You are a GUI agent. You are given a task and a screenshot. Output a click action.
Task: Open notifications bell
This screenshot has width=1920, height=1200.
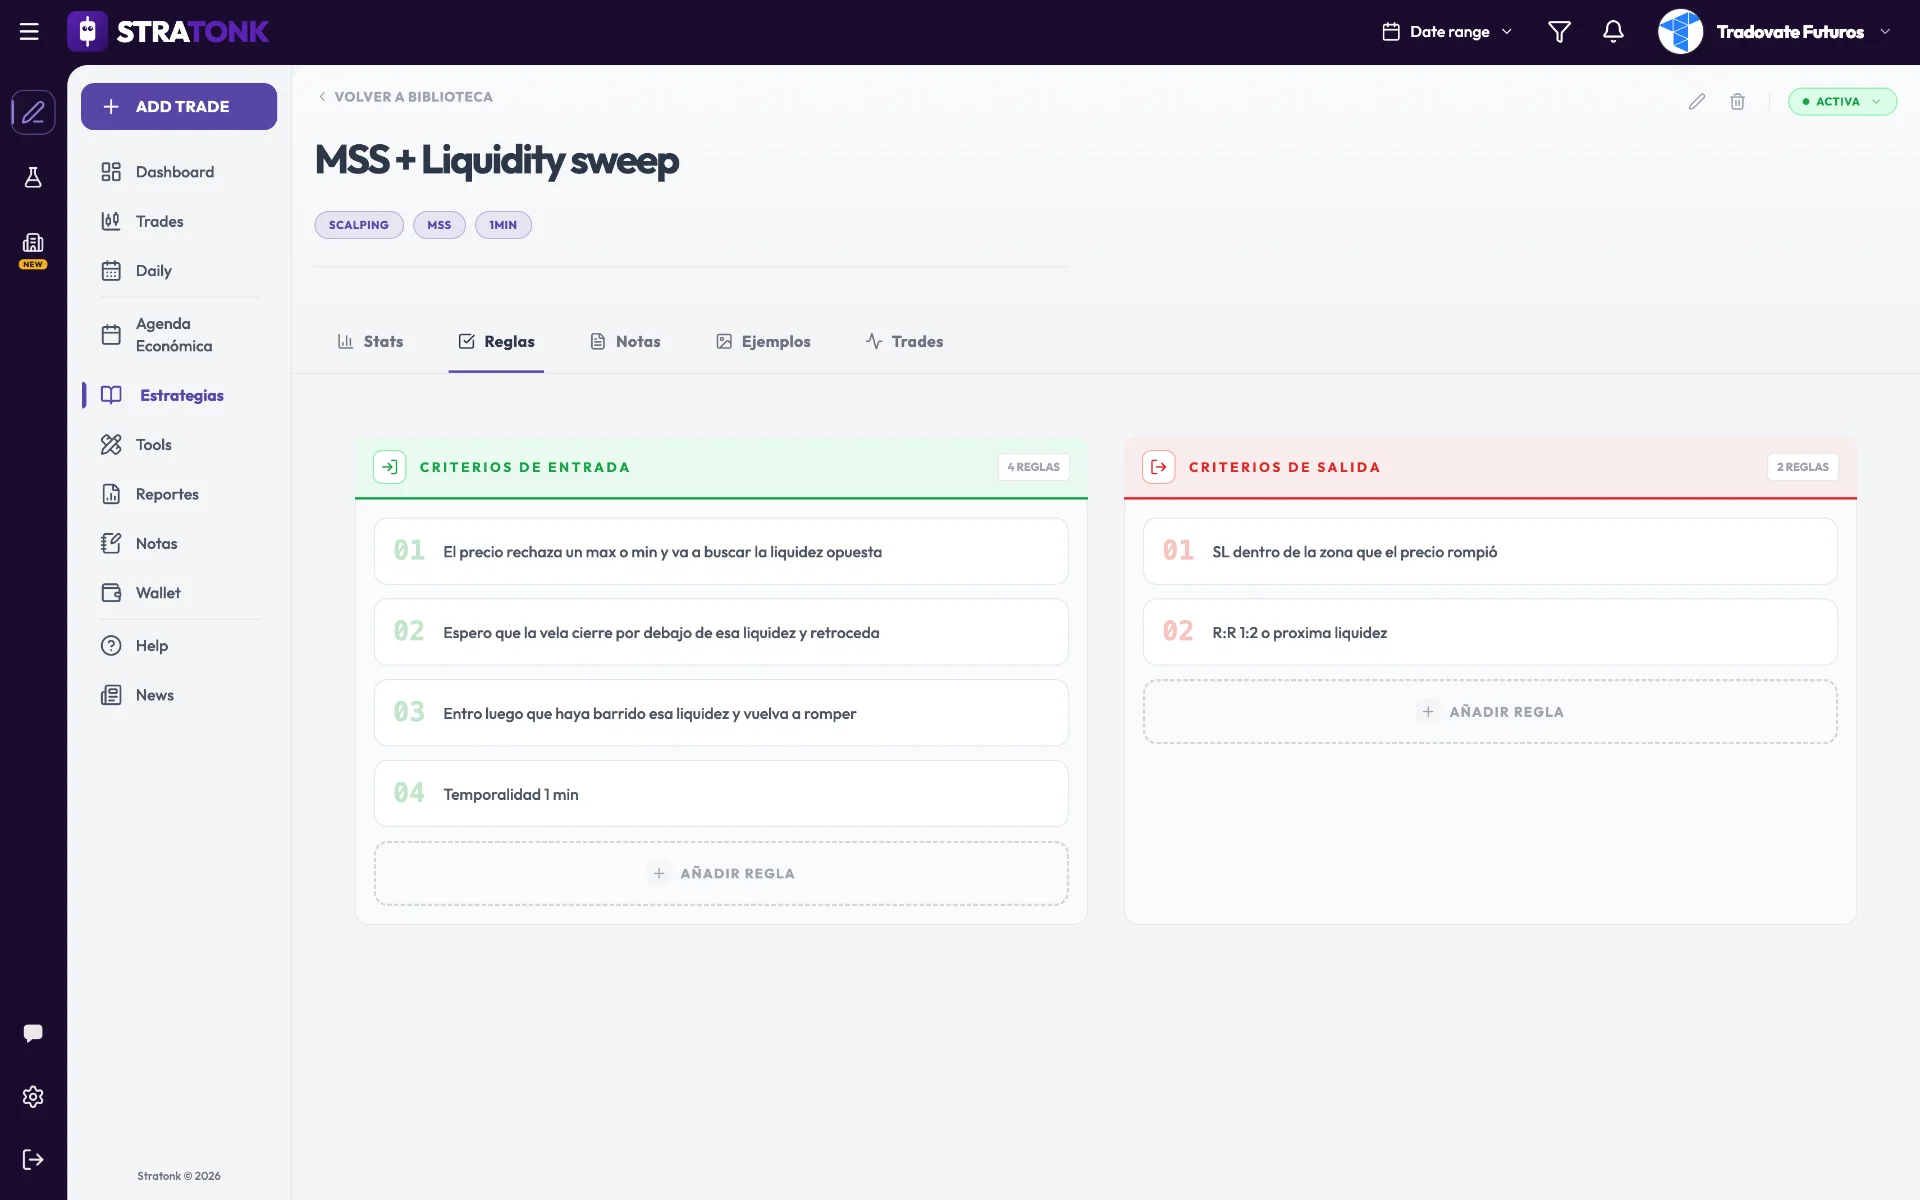click(1613, 32)
